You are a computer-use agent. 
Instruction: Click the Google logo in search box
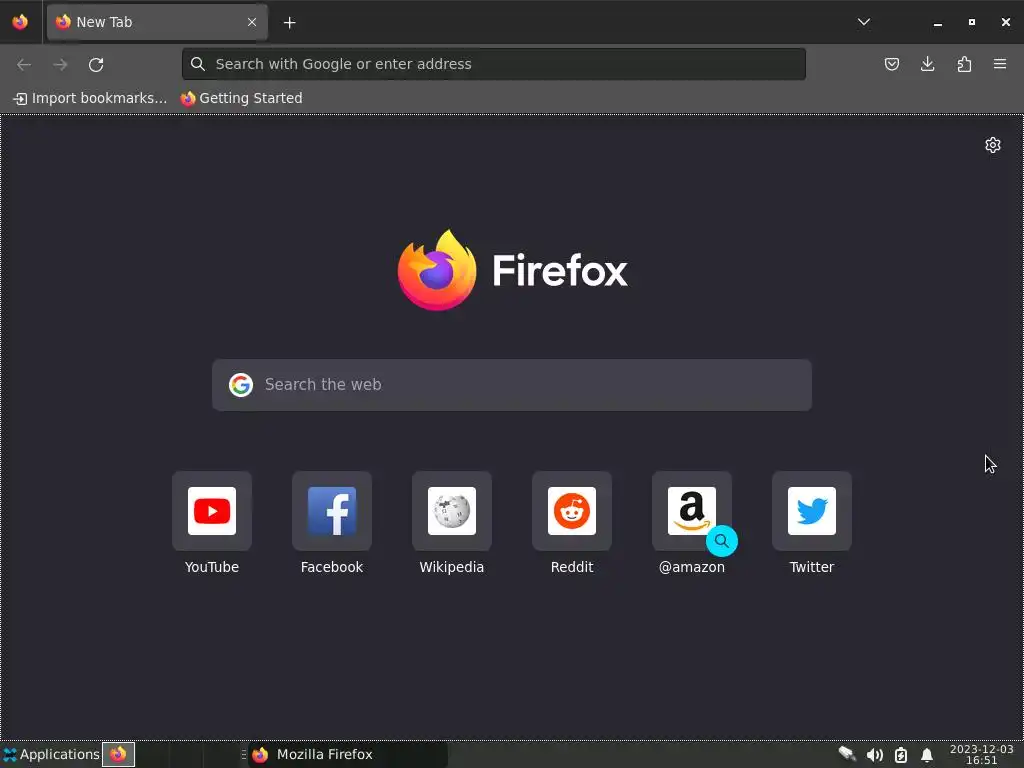pyautogui.click(x=241, y=385)
